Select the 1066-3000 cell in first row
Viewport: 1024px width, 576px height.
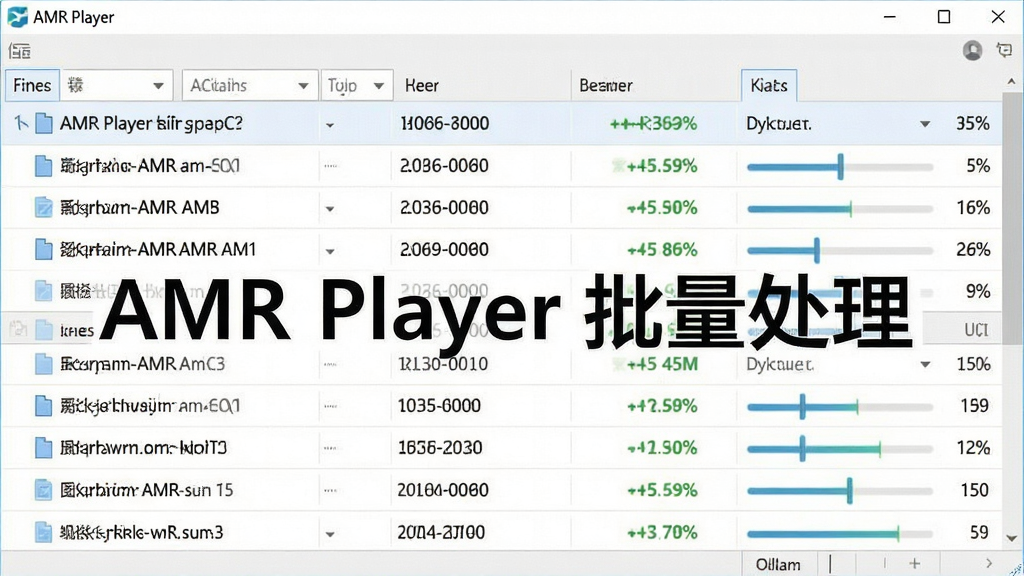click(444, 123)
